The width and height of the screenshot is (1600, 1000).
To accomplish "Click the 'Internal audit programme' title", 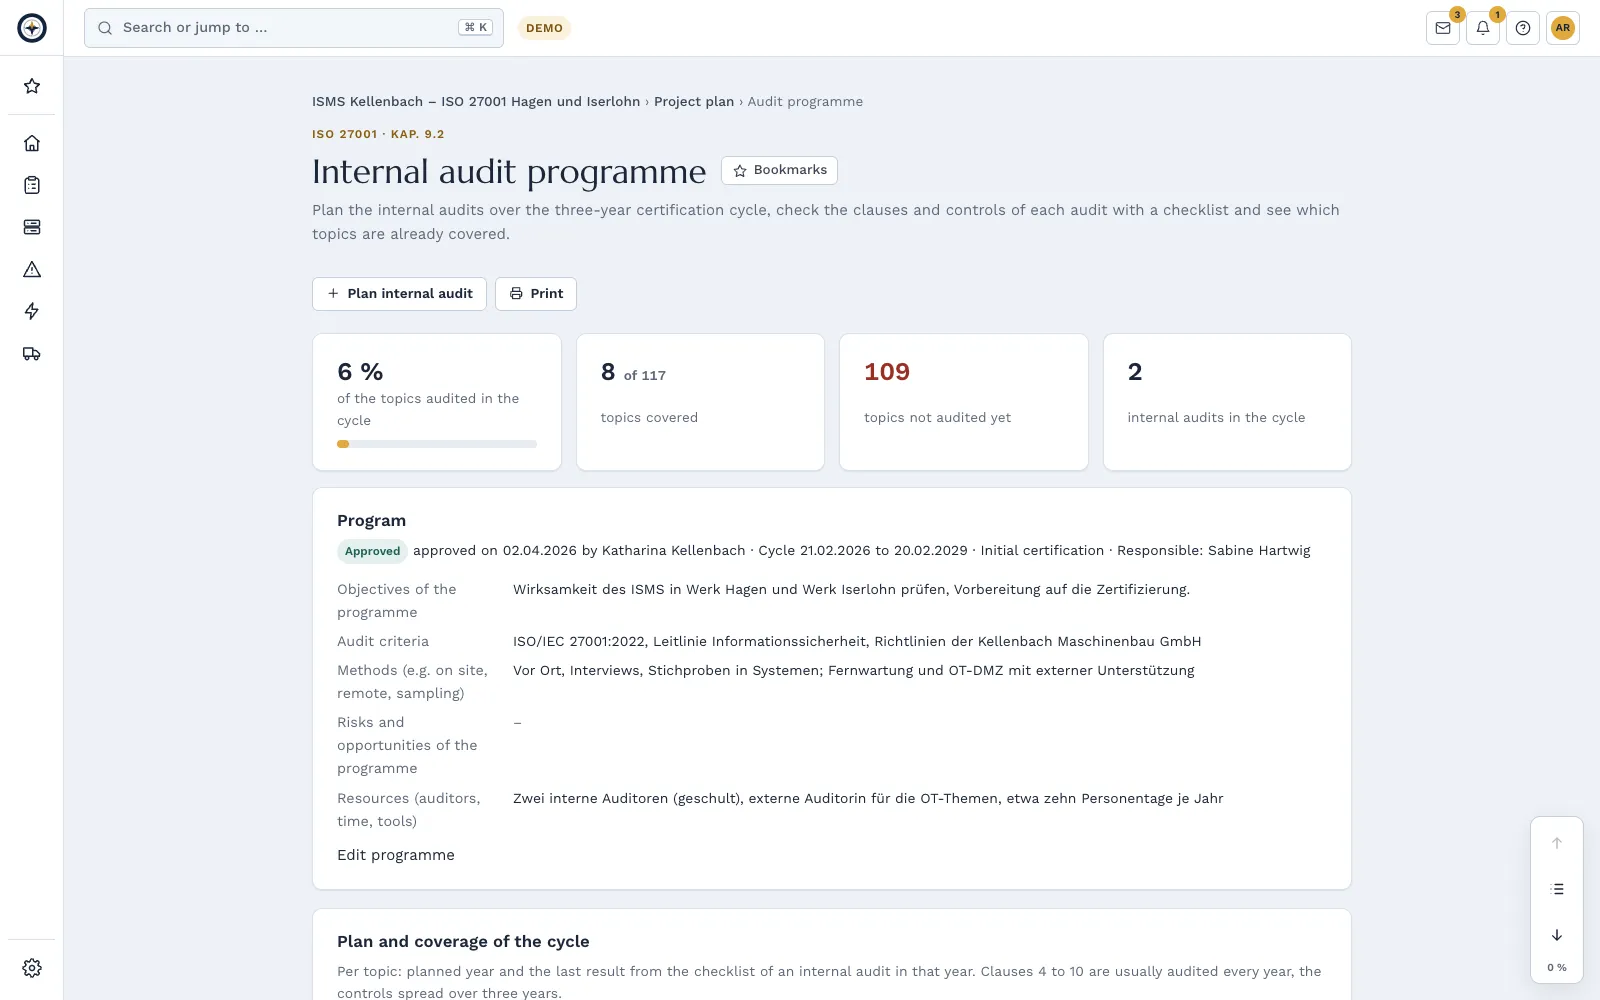I will pyautogui.click(x=509, y=172).
